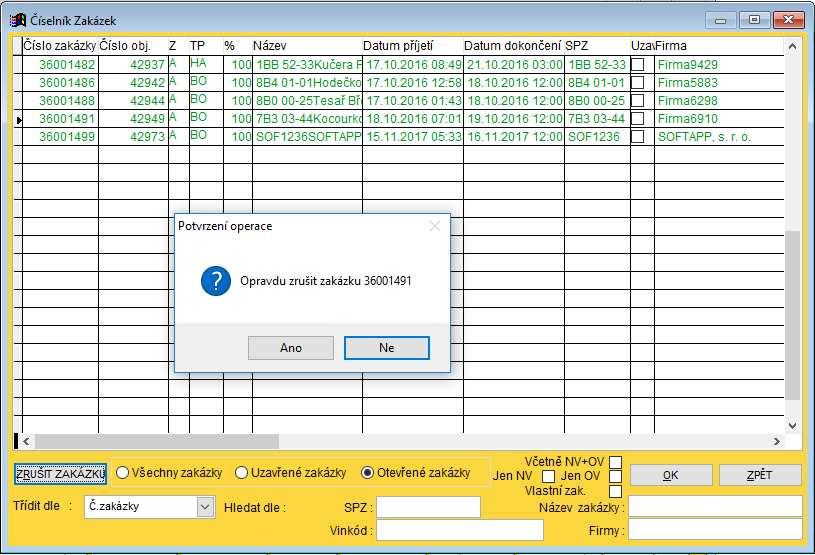Click the horizontal scrollbar thumb
815x555 pixels.
point(156,442)
